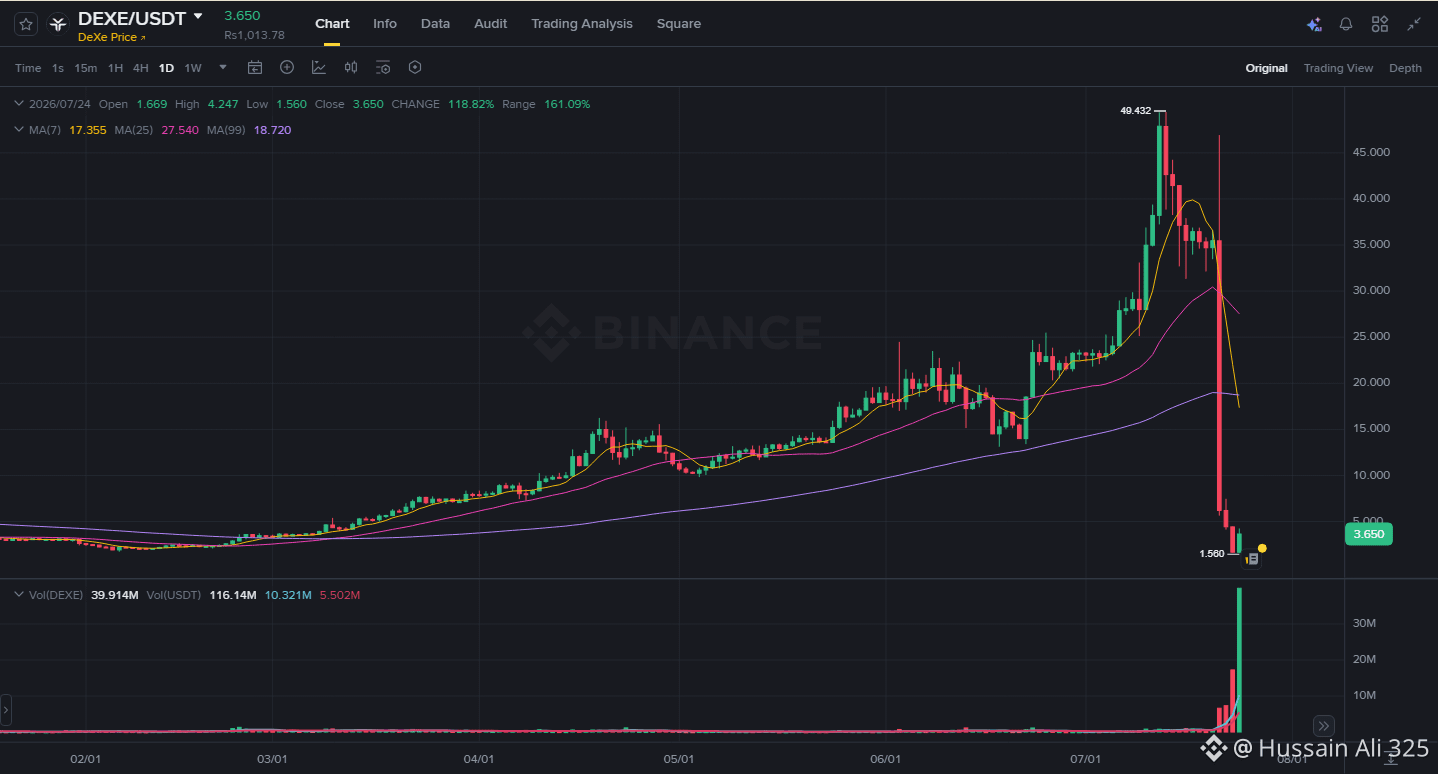The height and width of the screenshot is (774, 1438).
Task: Click the 04/01 date on the time axis
Action: tap(480, 759)
